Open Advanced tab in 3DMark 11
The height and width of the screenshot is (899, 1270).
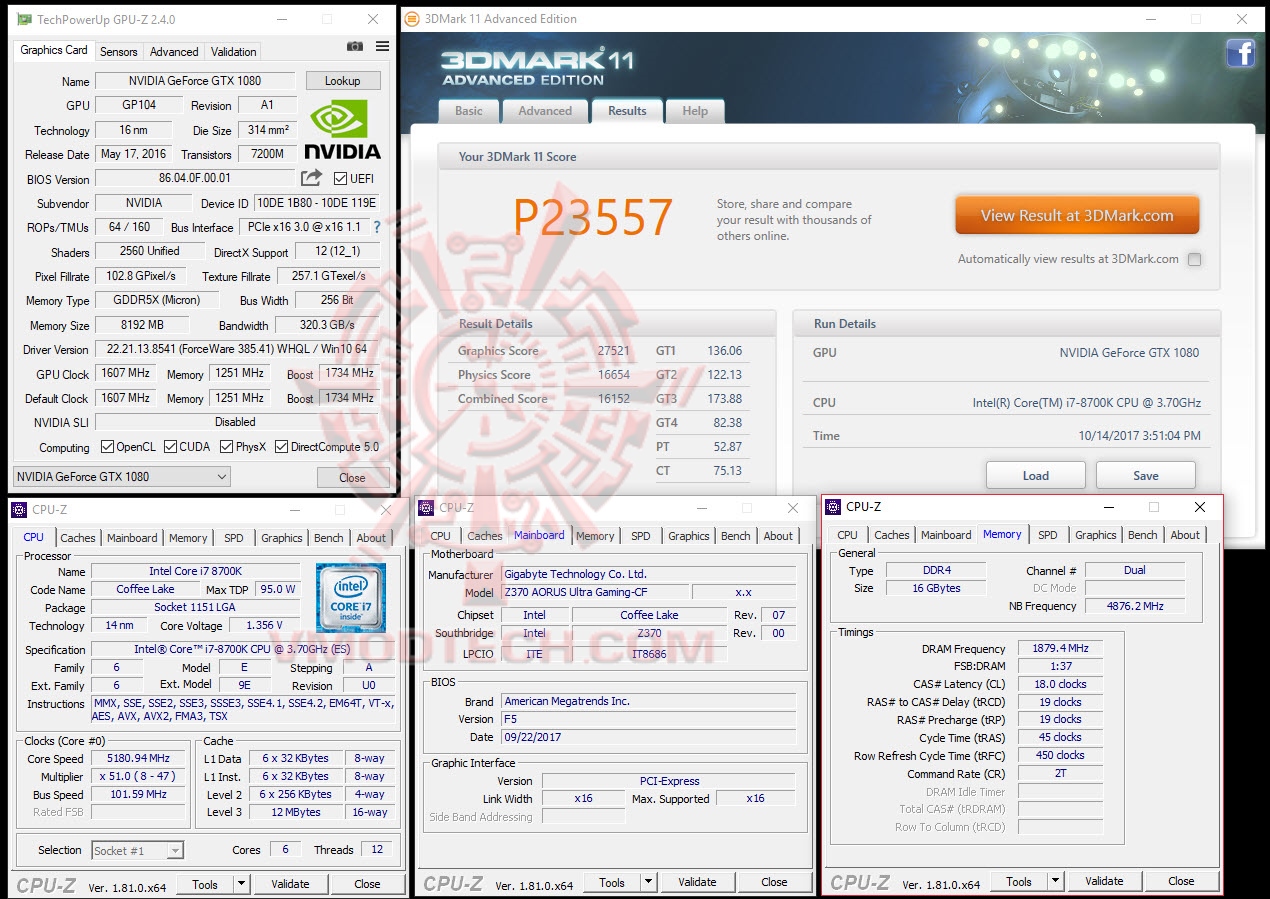click(545, 111)
